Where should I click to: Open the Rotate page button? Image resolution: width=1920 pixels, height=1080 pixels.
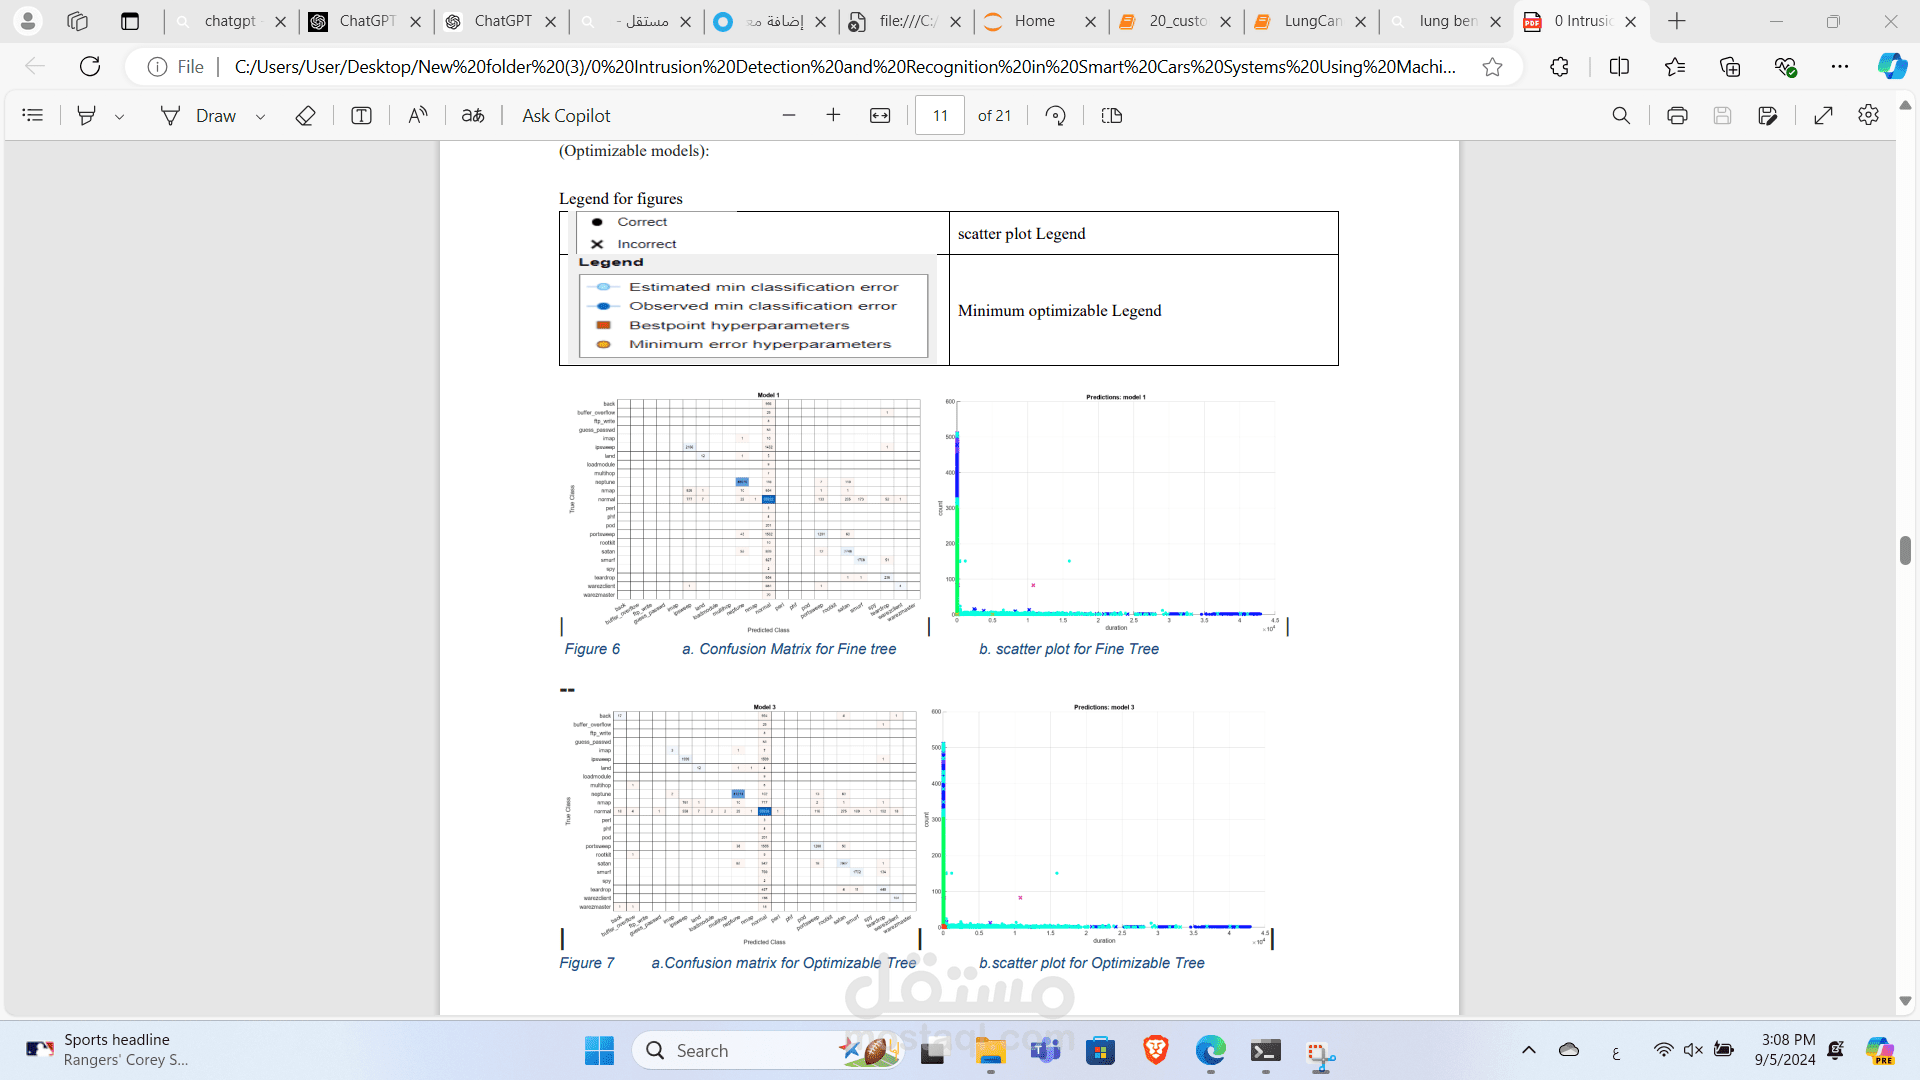(1055, 116)
